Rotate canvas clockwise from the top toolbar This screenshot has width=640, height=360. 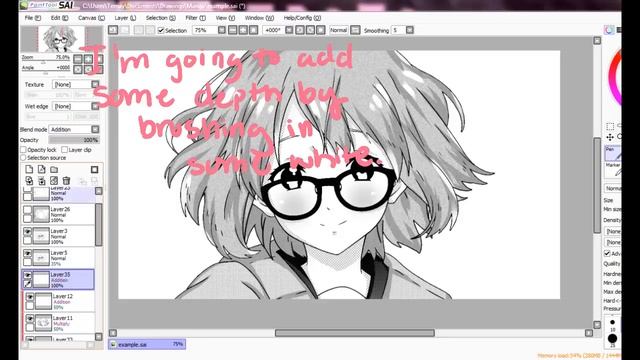310,30
